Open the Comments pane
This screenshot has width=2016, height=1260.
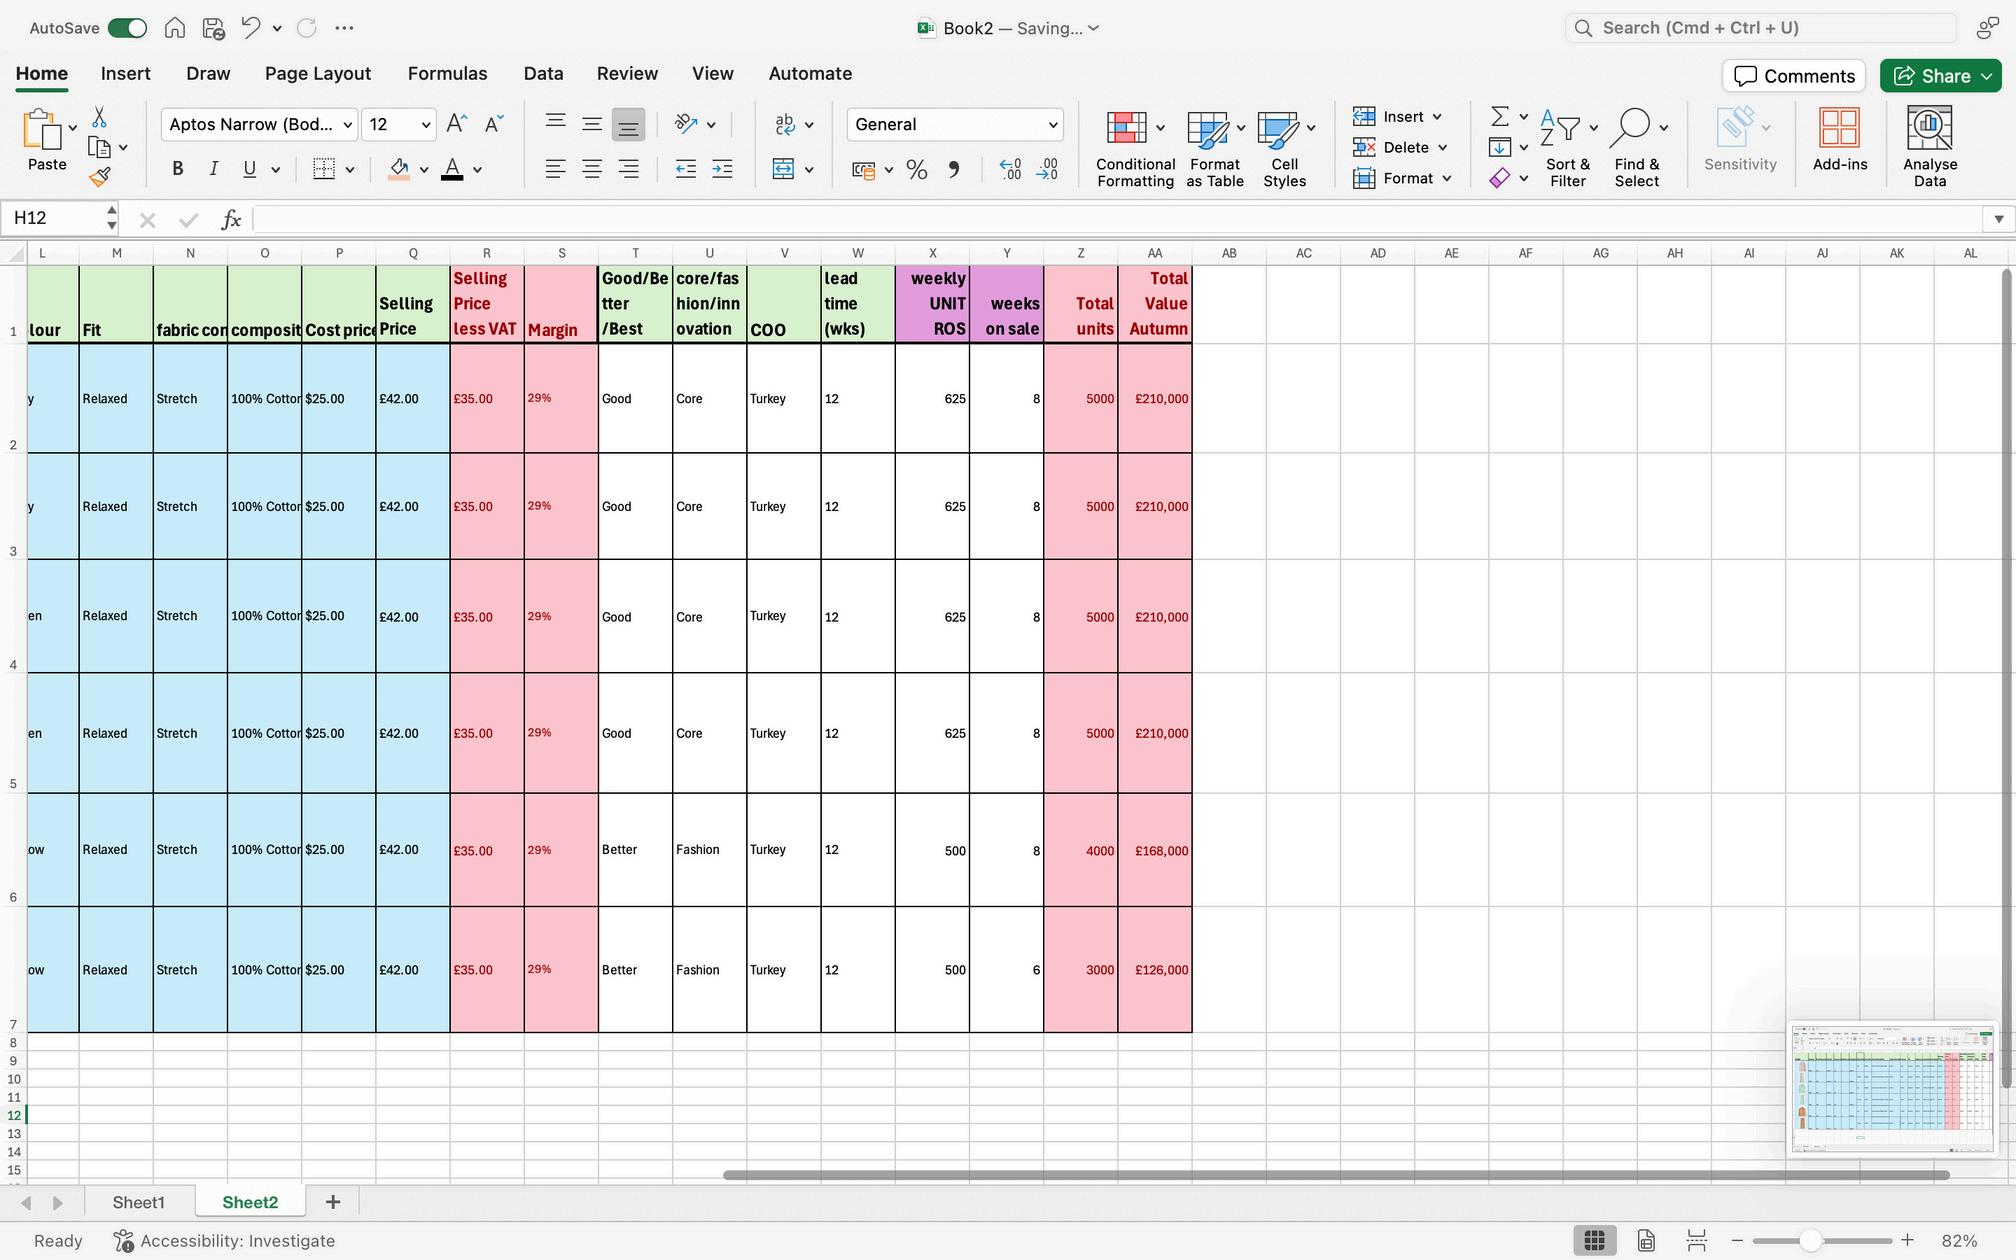coord(1793,76)
